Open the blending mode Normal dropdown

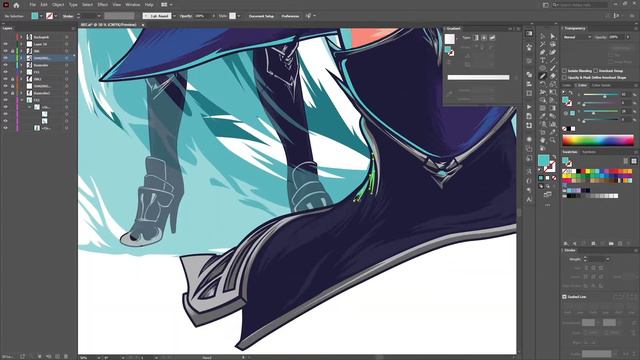(x=577, y=37)
